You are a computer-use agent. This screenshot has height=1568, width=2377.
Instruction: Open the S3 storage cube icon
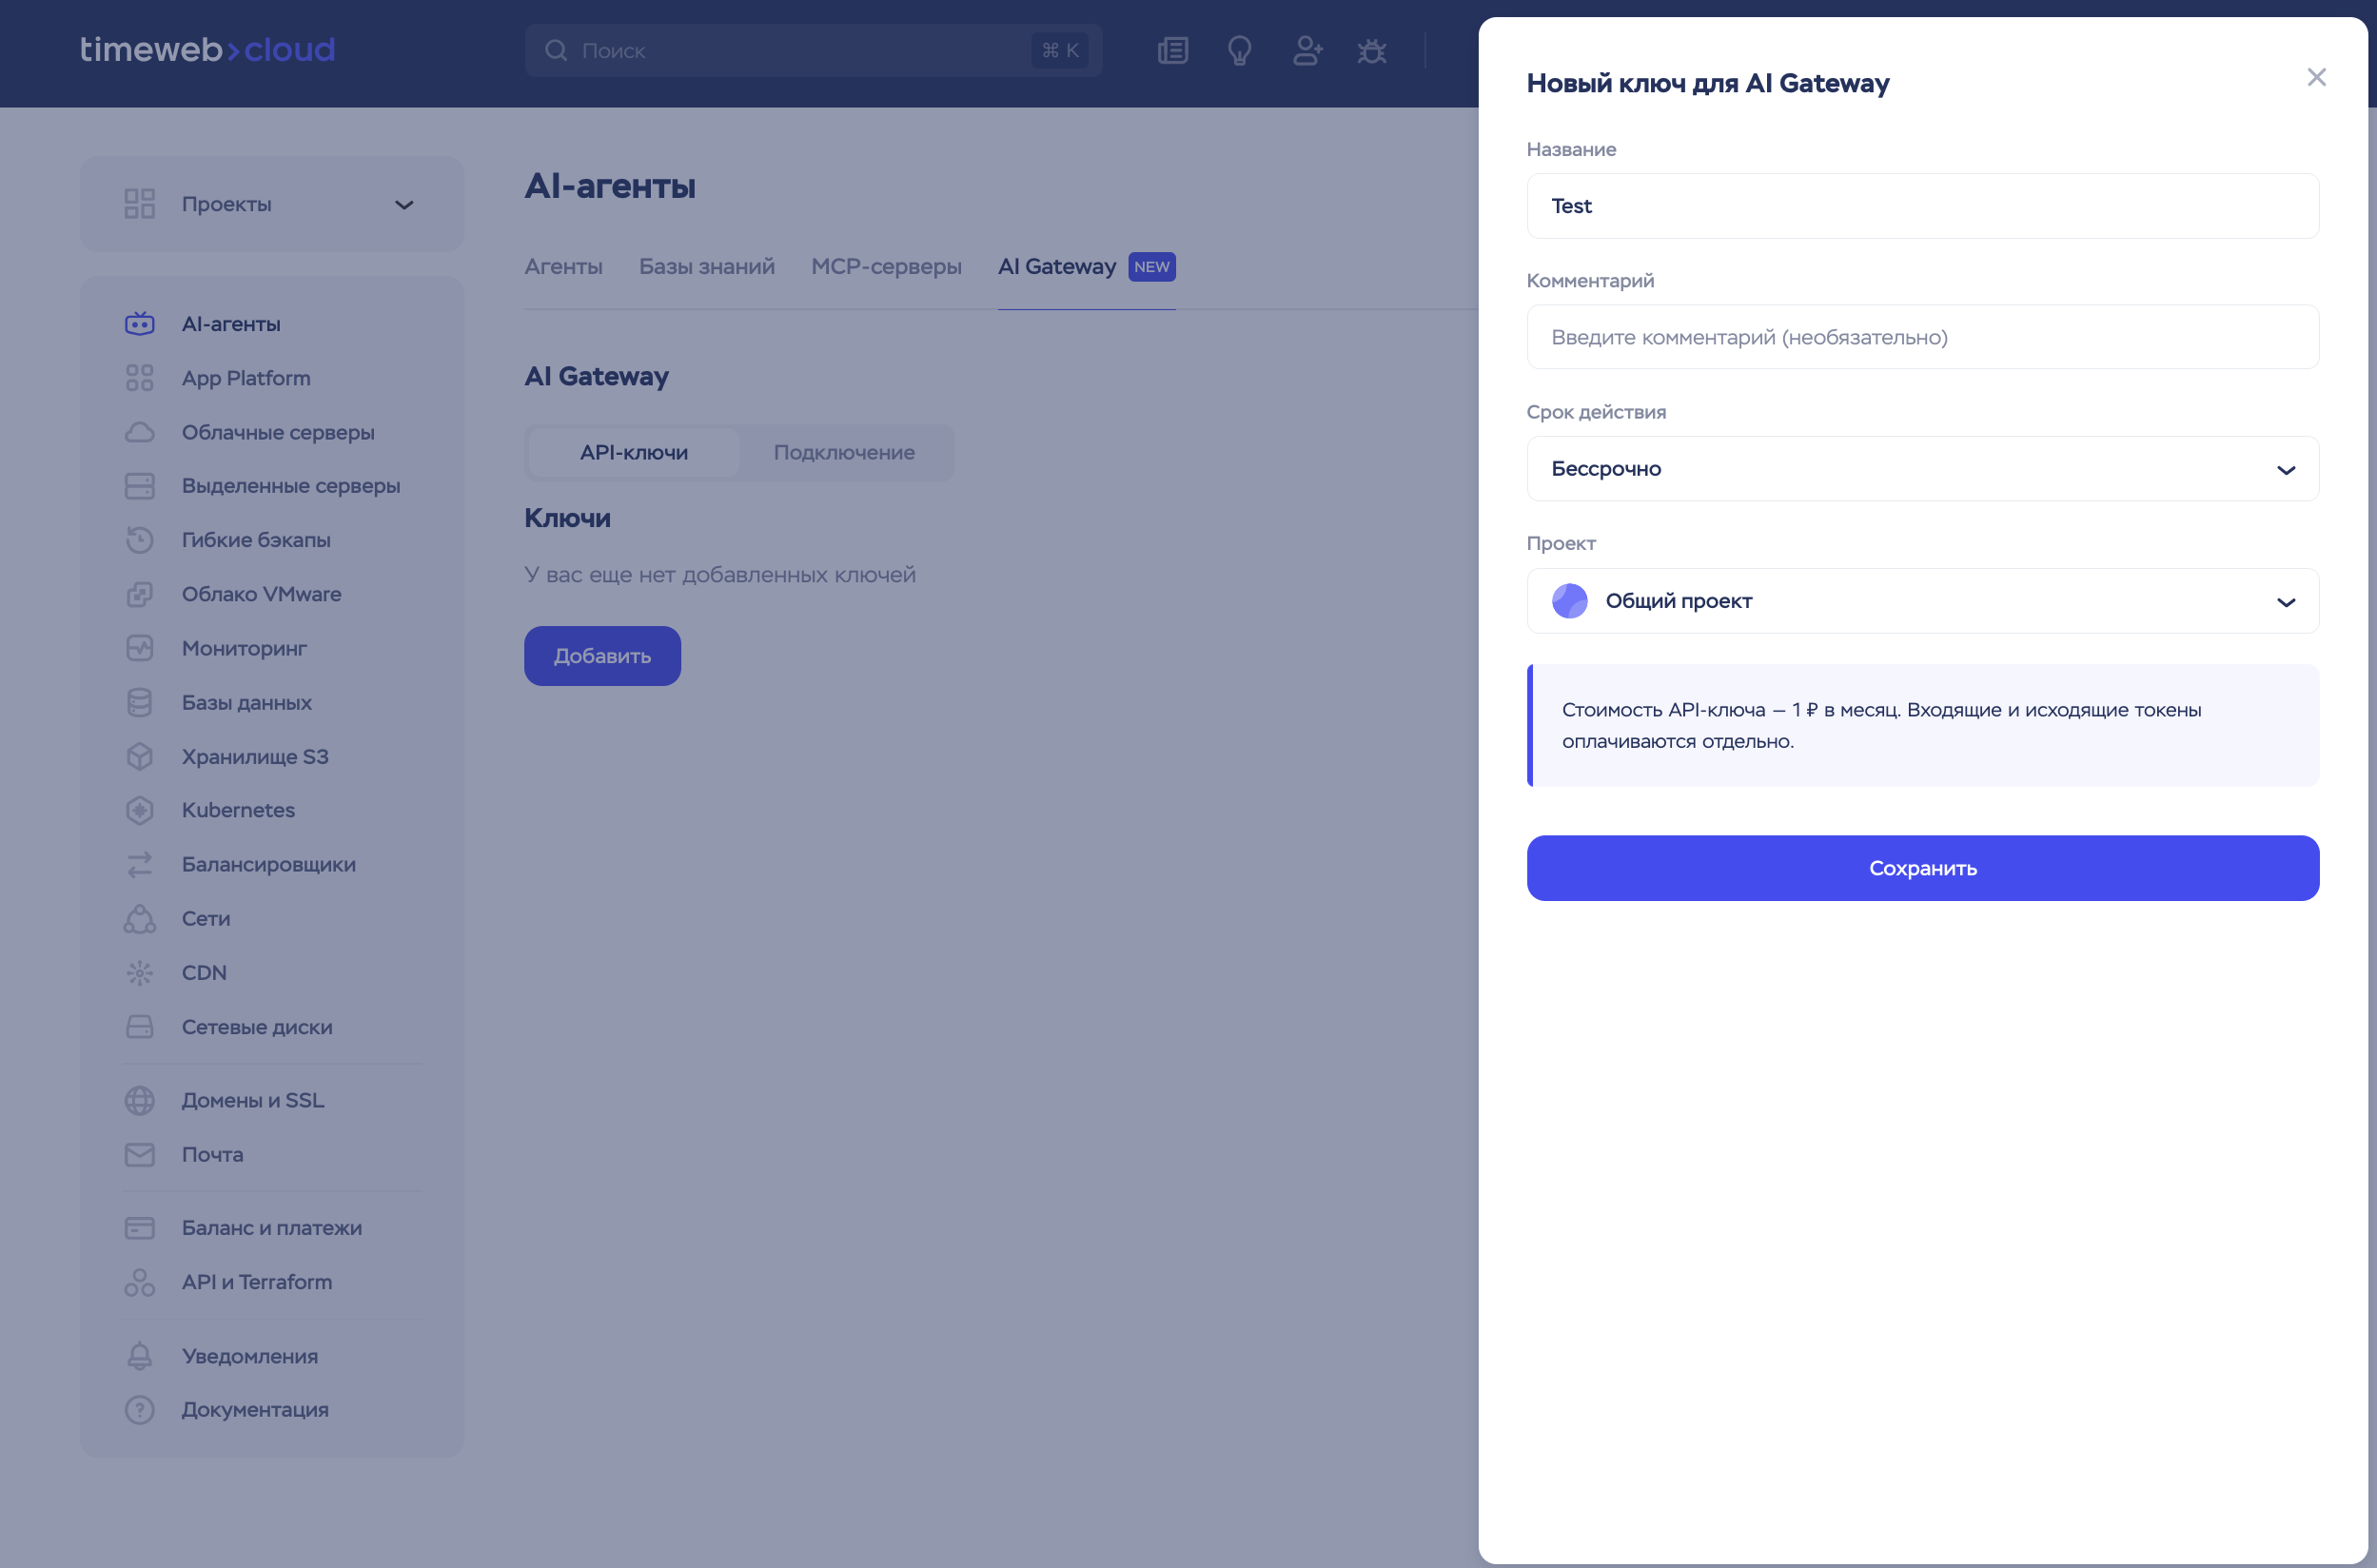[x=140, y=756]
